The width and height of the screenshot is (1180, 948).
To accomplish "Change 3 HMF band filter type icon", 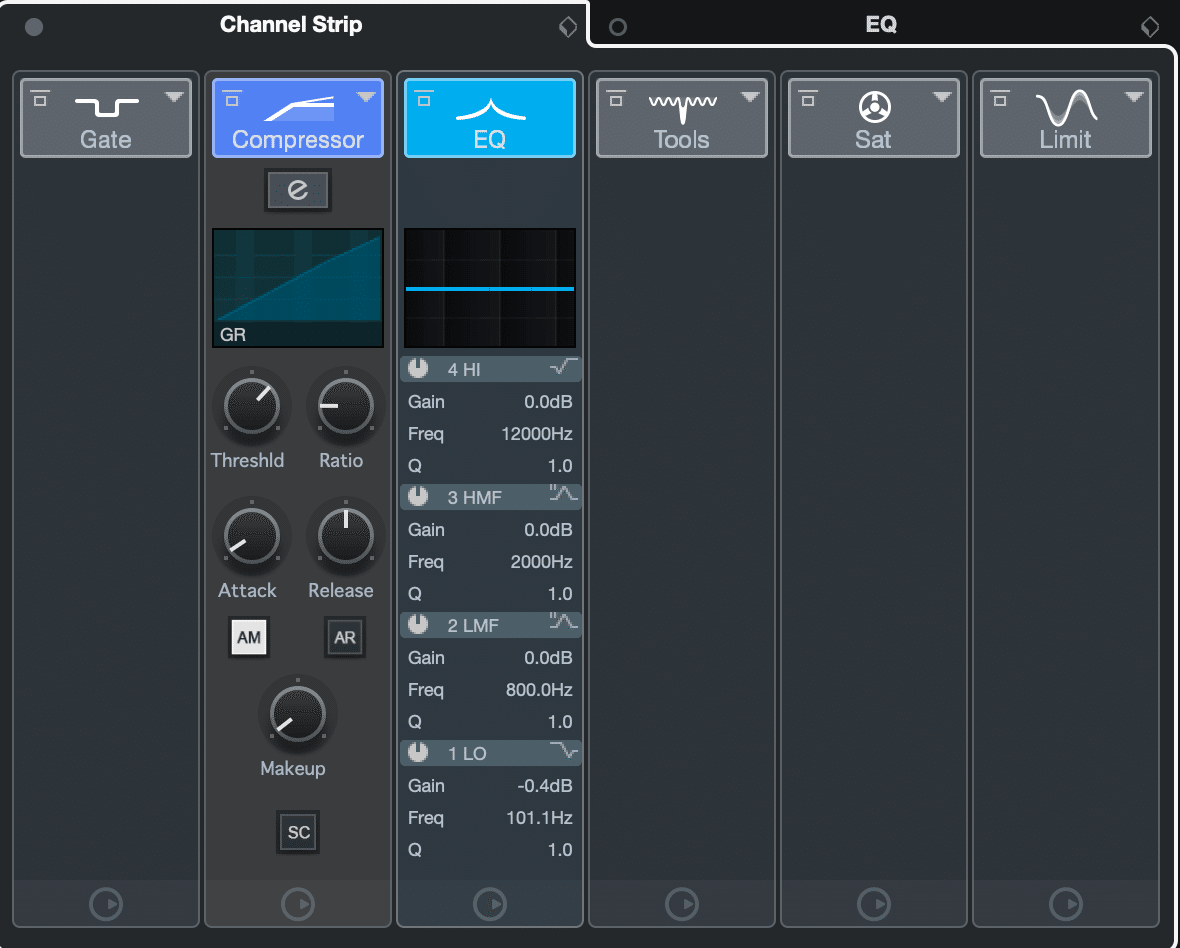I will click(x=564, y=494).
